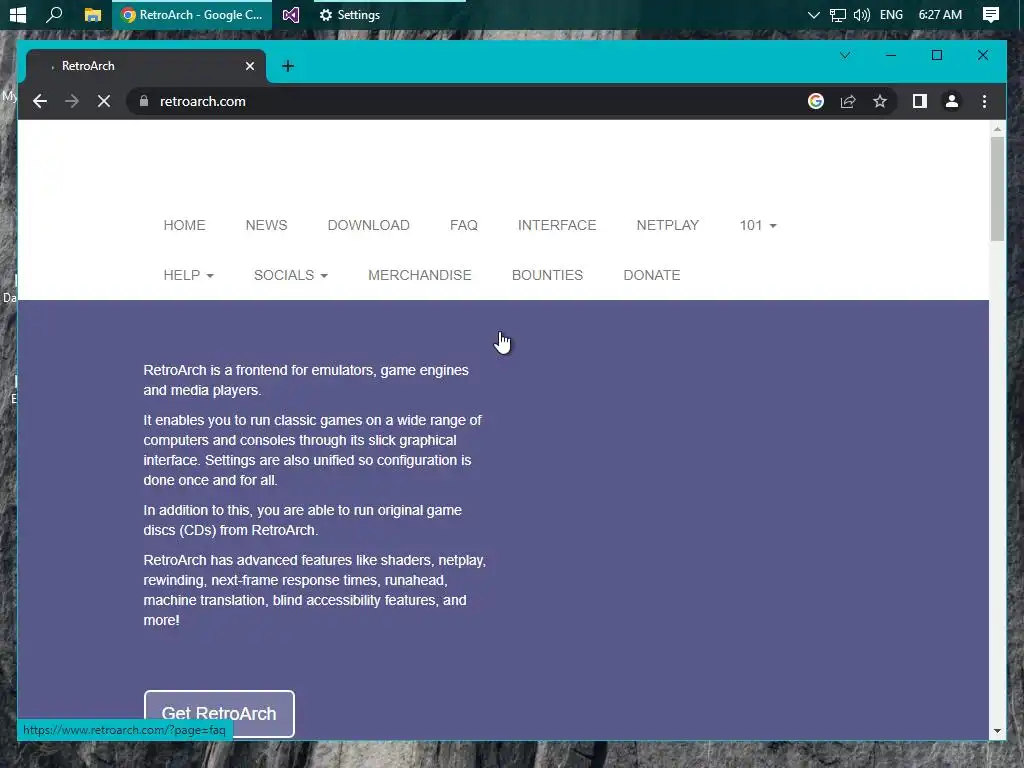Open taskbar search magnifier
This screenshot has width=1024, height=768.
coord(54,14)
